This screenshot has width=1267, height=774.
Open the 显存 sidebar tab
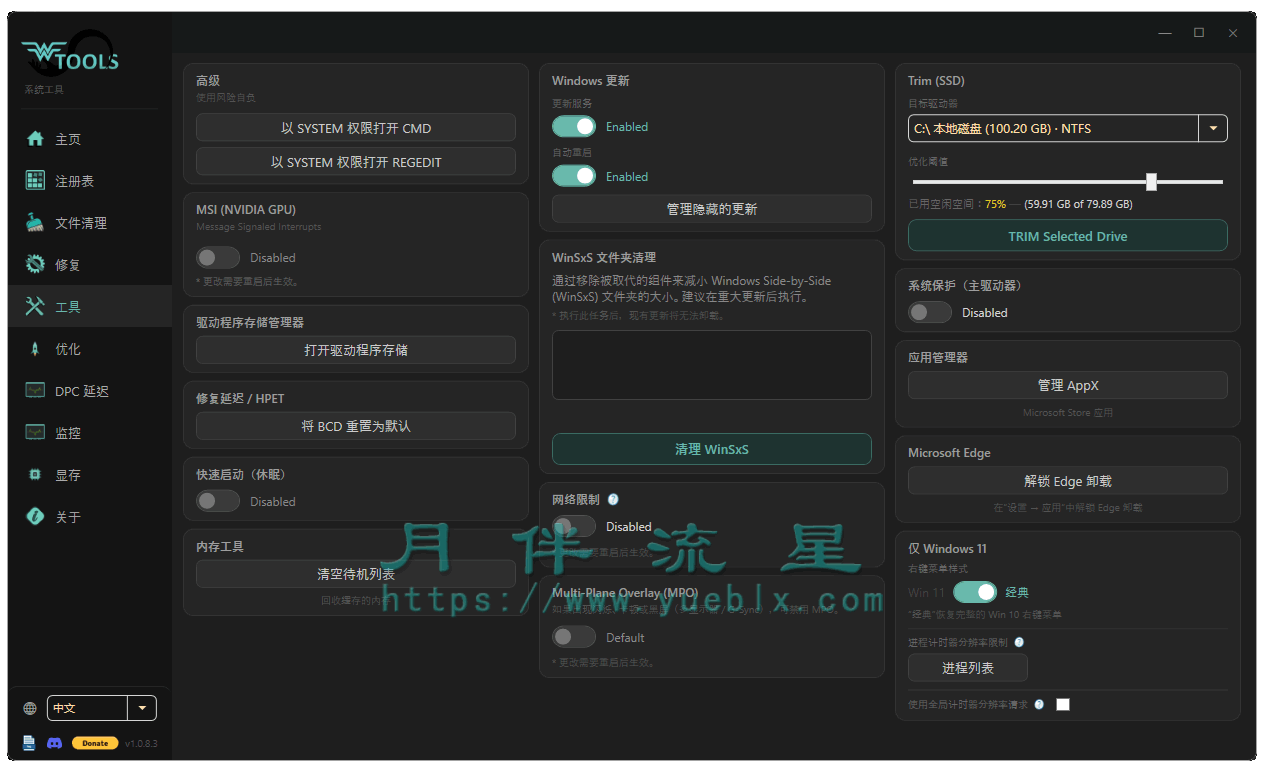tap(90, 475)
